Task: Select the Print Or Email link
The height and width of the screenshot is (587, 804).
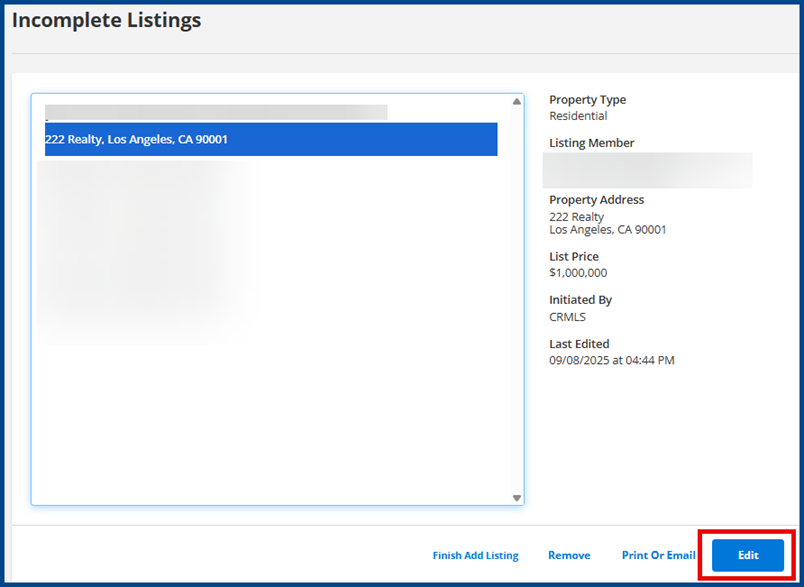Action: (x=658, y=555)
